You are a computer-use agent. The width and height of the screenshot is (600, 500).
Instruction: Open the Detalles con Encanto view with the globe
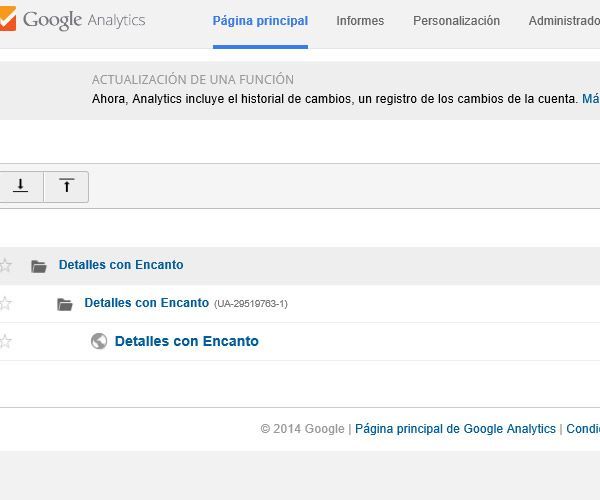pyautogui.click(x=187, y=341)
